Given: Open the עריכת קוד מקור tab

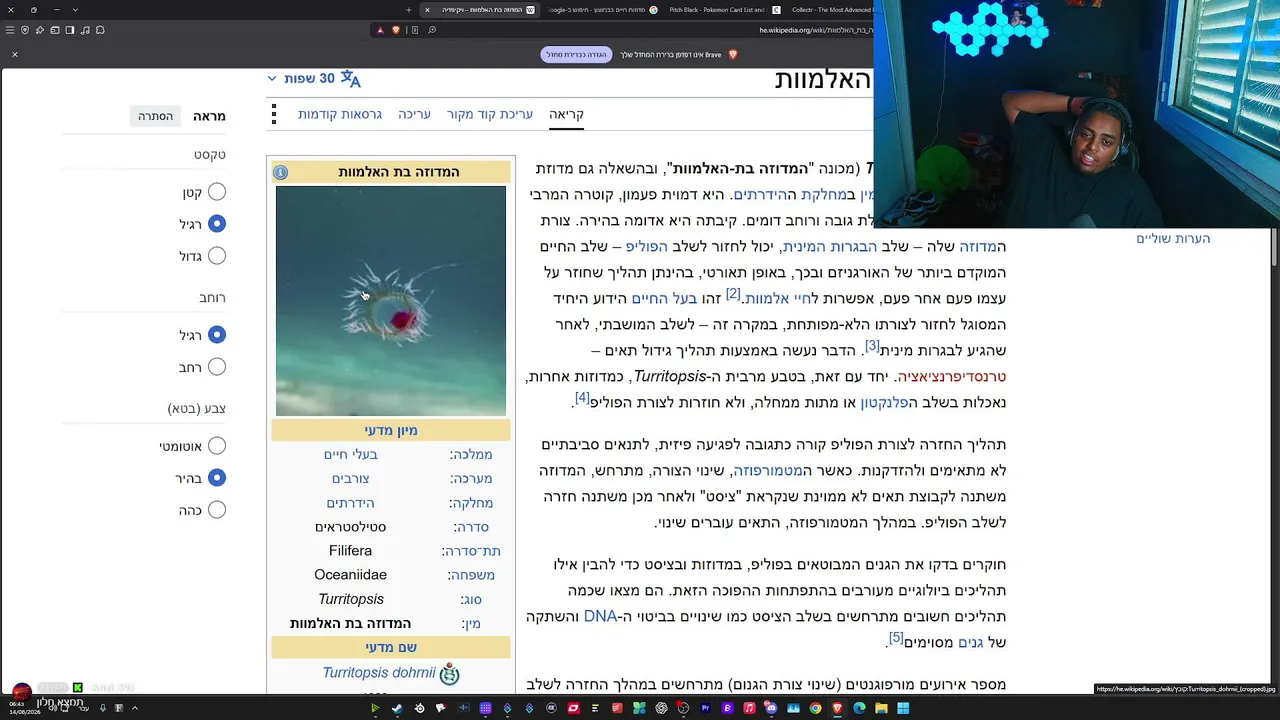Looking at the screenshot, I should (490, 114).
